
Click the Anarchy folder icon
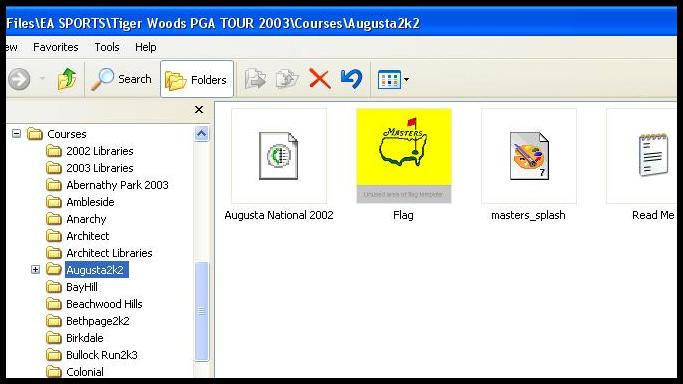(54, 219)
